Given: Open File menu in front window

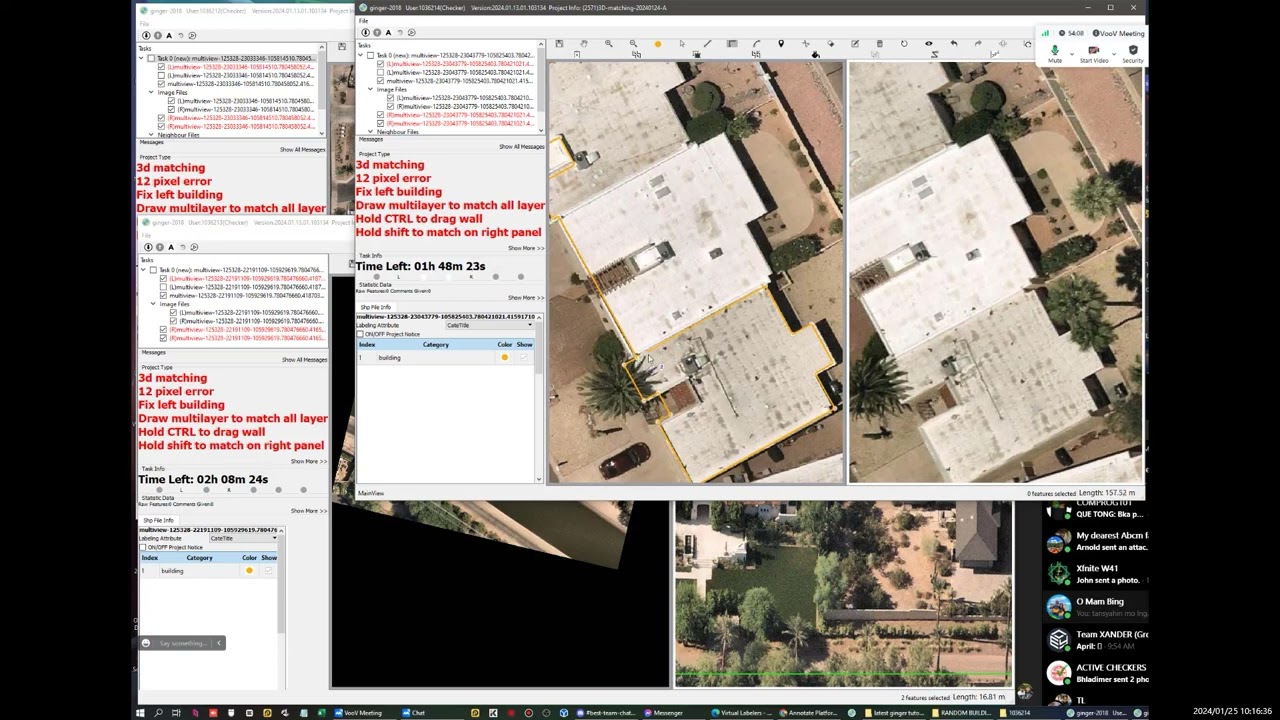Looking at the screenshot, I should coord(363,21).
